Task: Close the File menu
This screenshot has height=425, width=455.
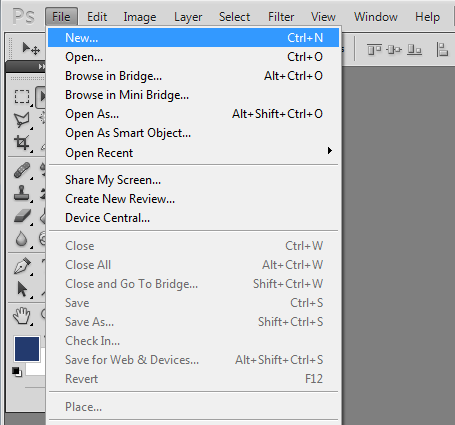Action: click(61, 17)
